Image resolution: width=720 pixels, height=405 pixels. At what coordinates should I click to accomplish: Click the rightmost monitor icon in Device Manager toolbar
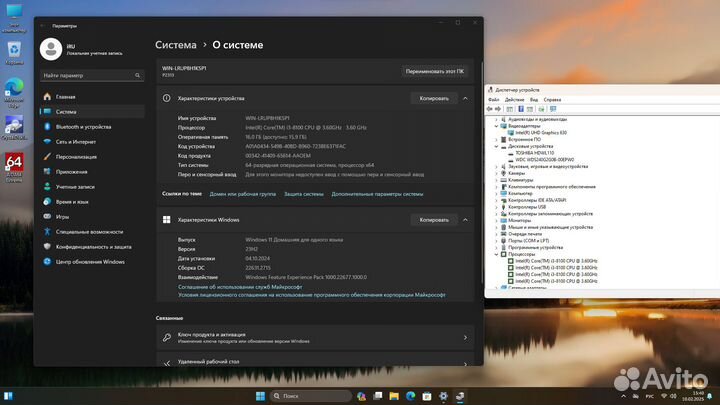pos(553,109)
